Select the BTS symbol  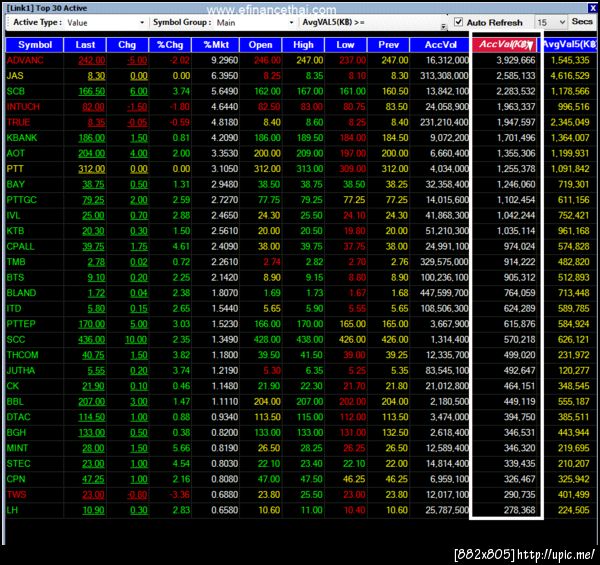pos(15,277)
